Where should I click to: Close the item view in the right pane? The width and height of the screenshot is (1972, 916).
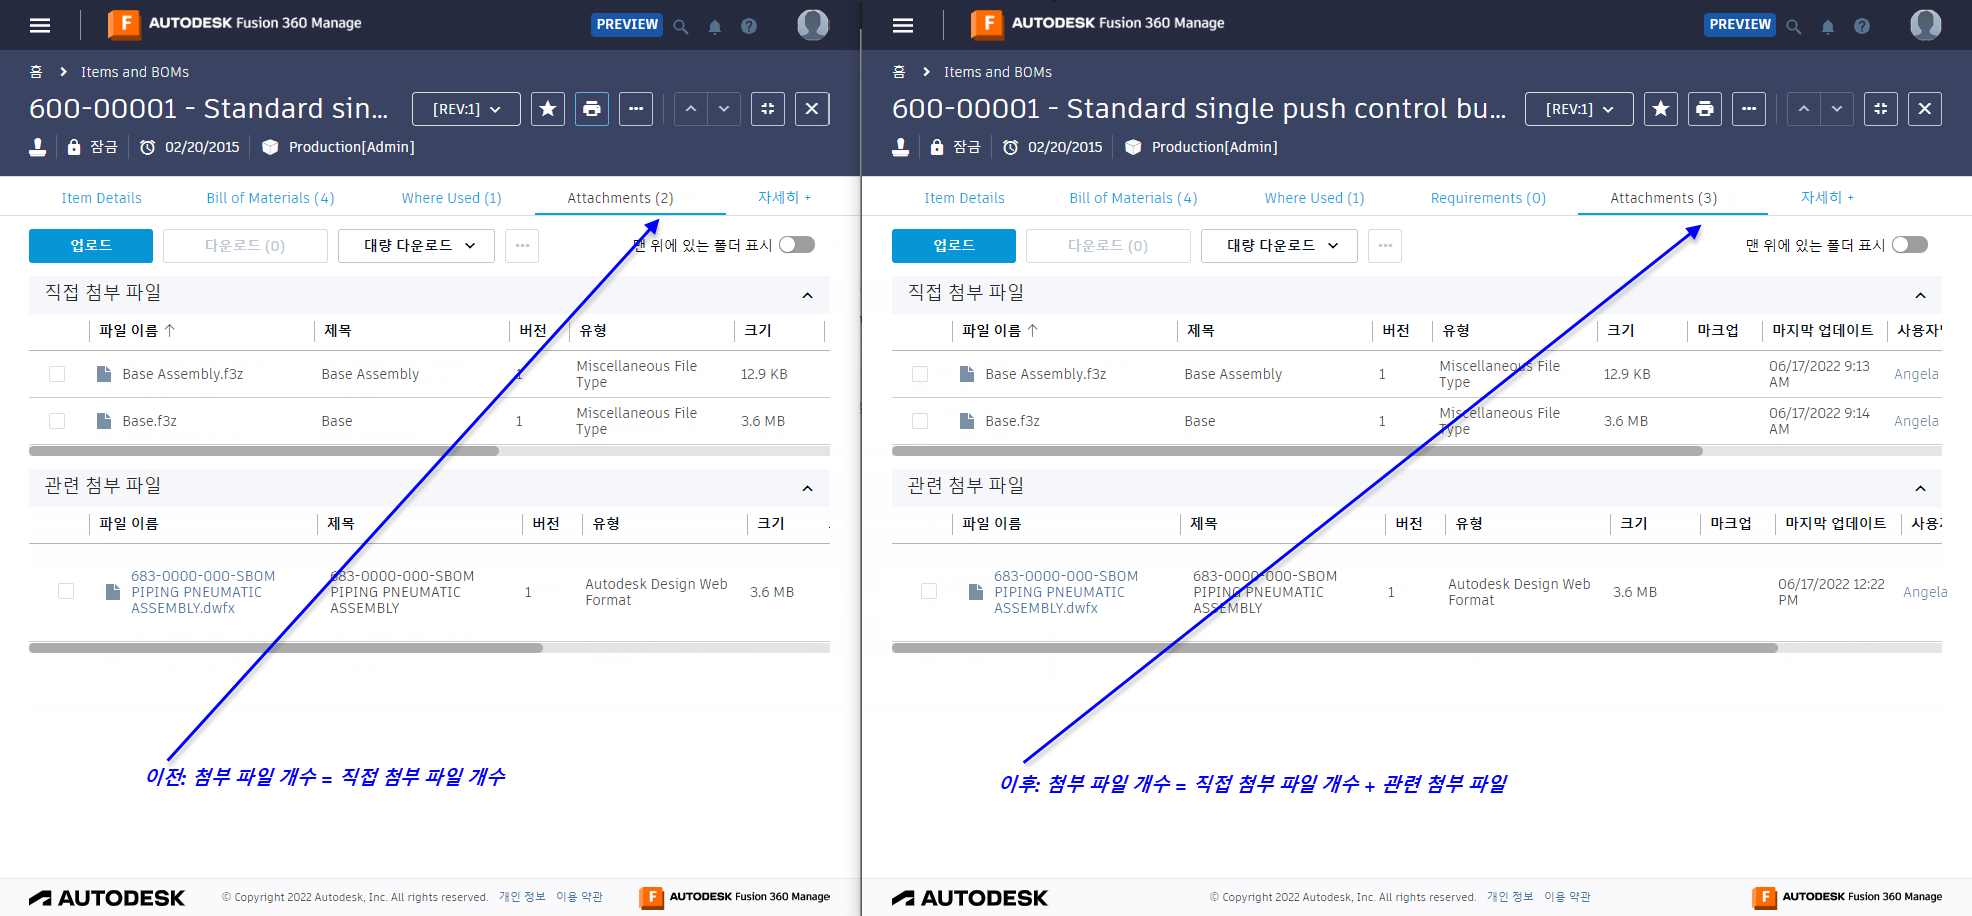(x=1925, y=109)
